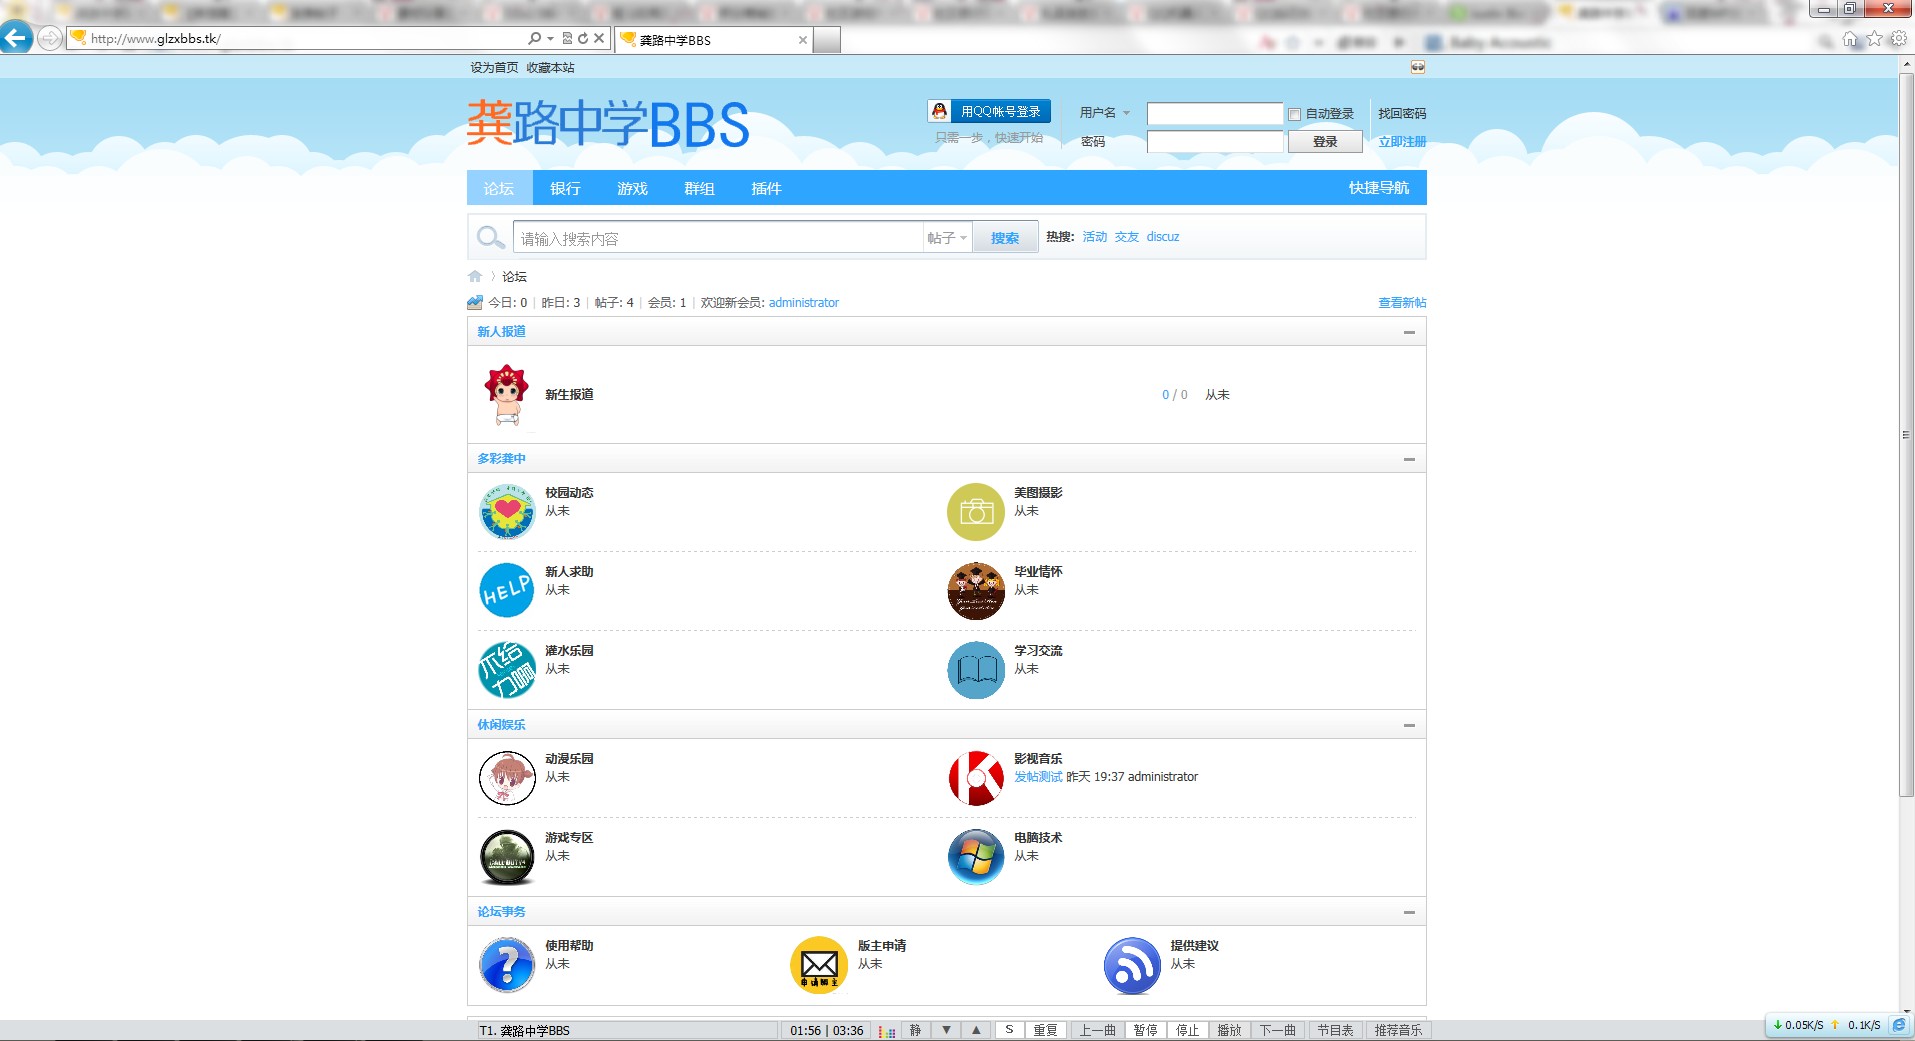The image size is (1915, 1041).
Task: Click the 用QQ帐号登录 button
Action: tap(989, 111)
